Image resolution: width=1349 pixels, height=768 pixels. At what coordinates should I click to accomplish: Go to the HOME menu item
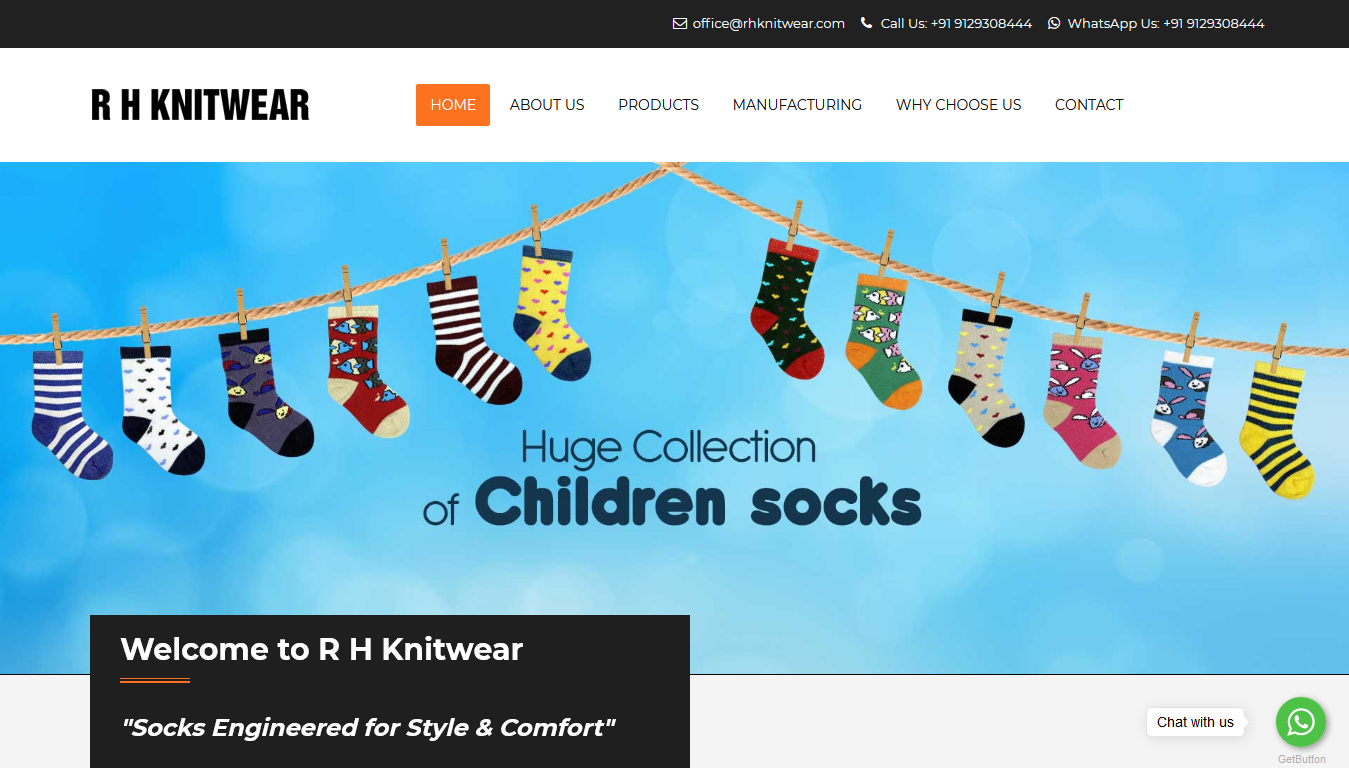tap(453, 105)
